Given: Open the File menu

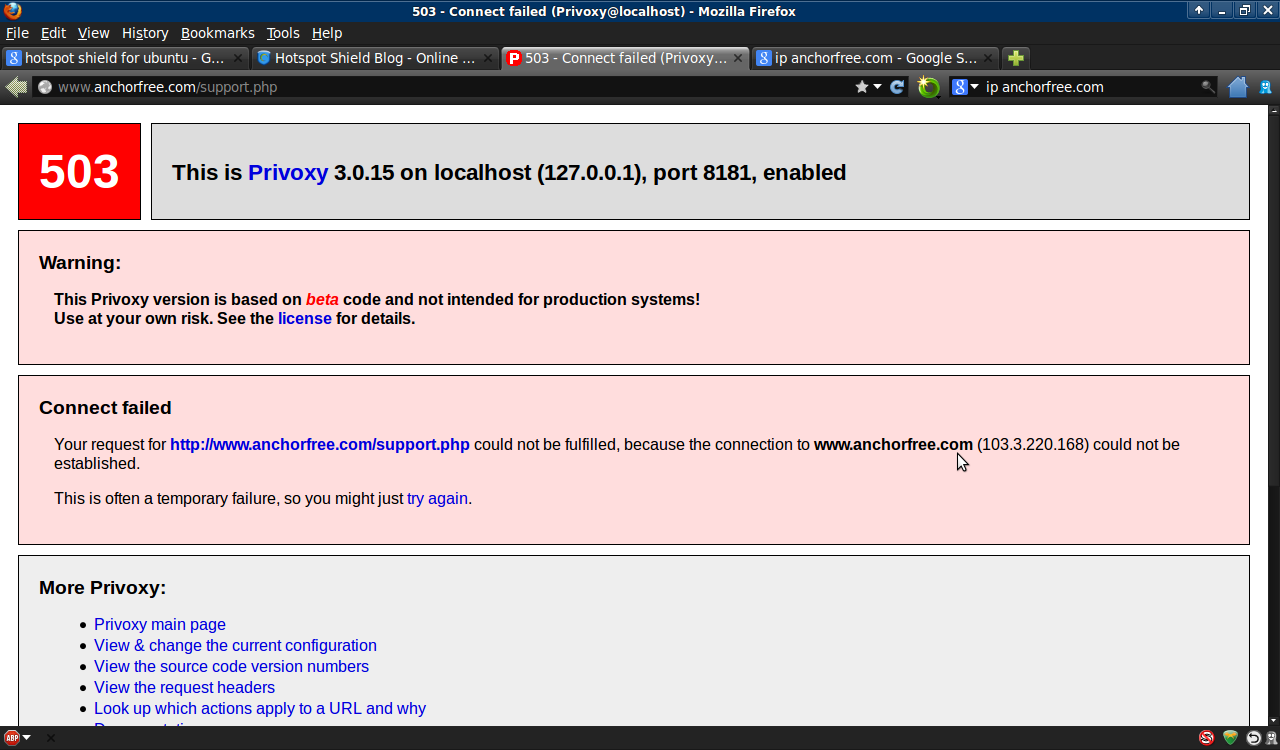Looking at the screenshot, I should [17, 33].
